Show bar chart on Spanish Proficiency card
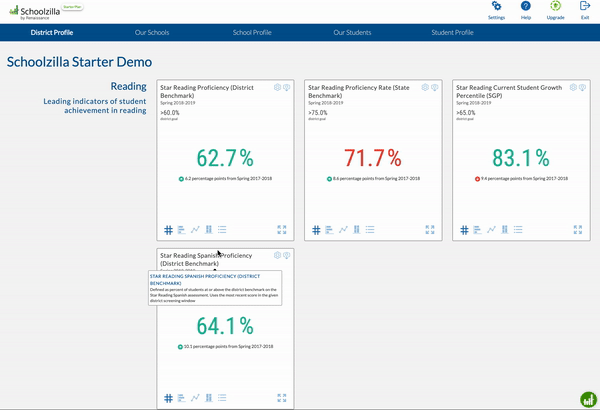 coord(181,398)
